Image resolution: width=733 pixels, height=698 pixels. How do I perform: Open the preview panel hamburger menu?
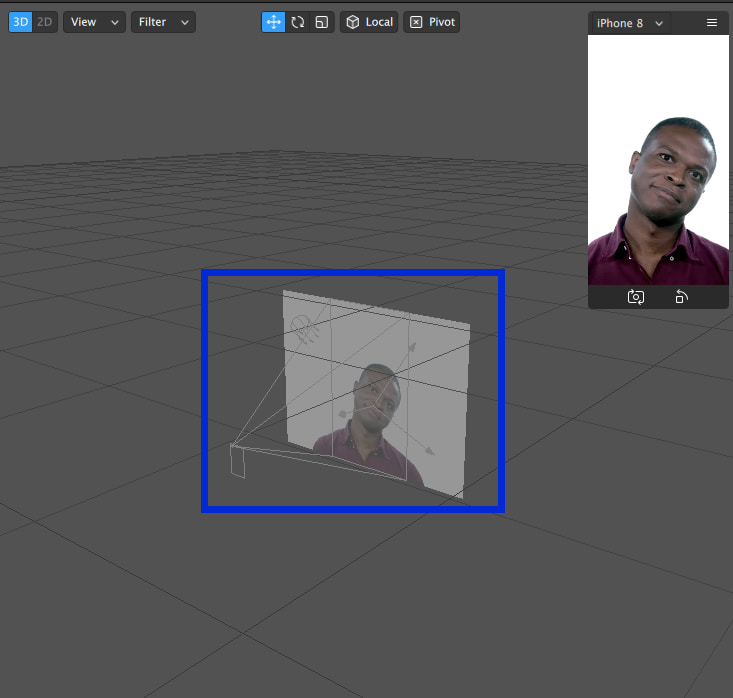click(711, 23)
